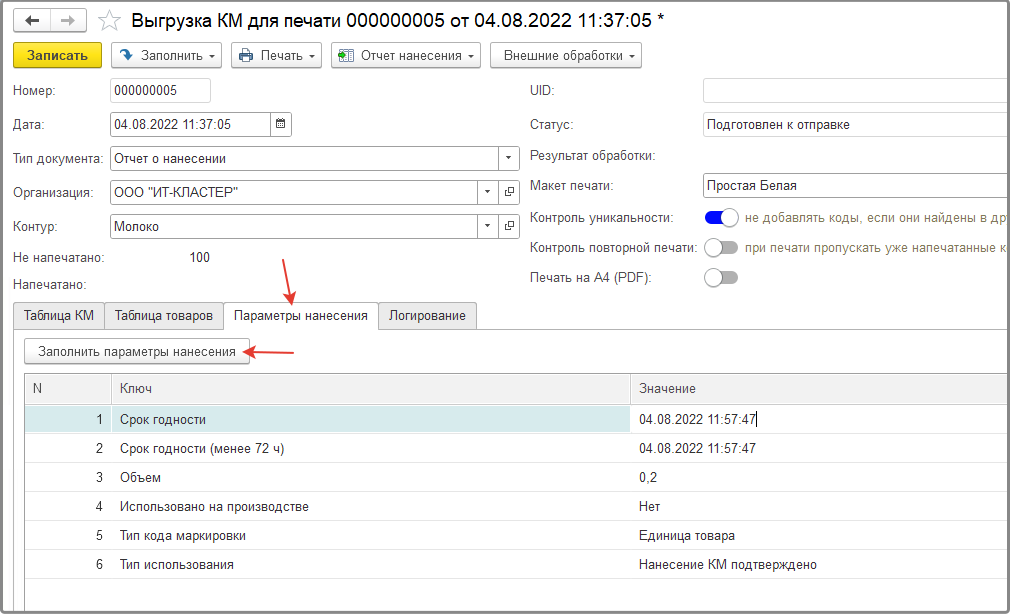This screenshot has height=614, width=1010.
Task: Enable the Контроль повторной печати toggle
Action: click(x=721, y=247)
